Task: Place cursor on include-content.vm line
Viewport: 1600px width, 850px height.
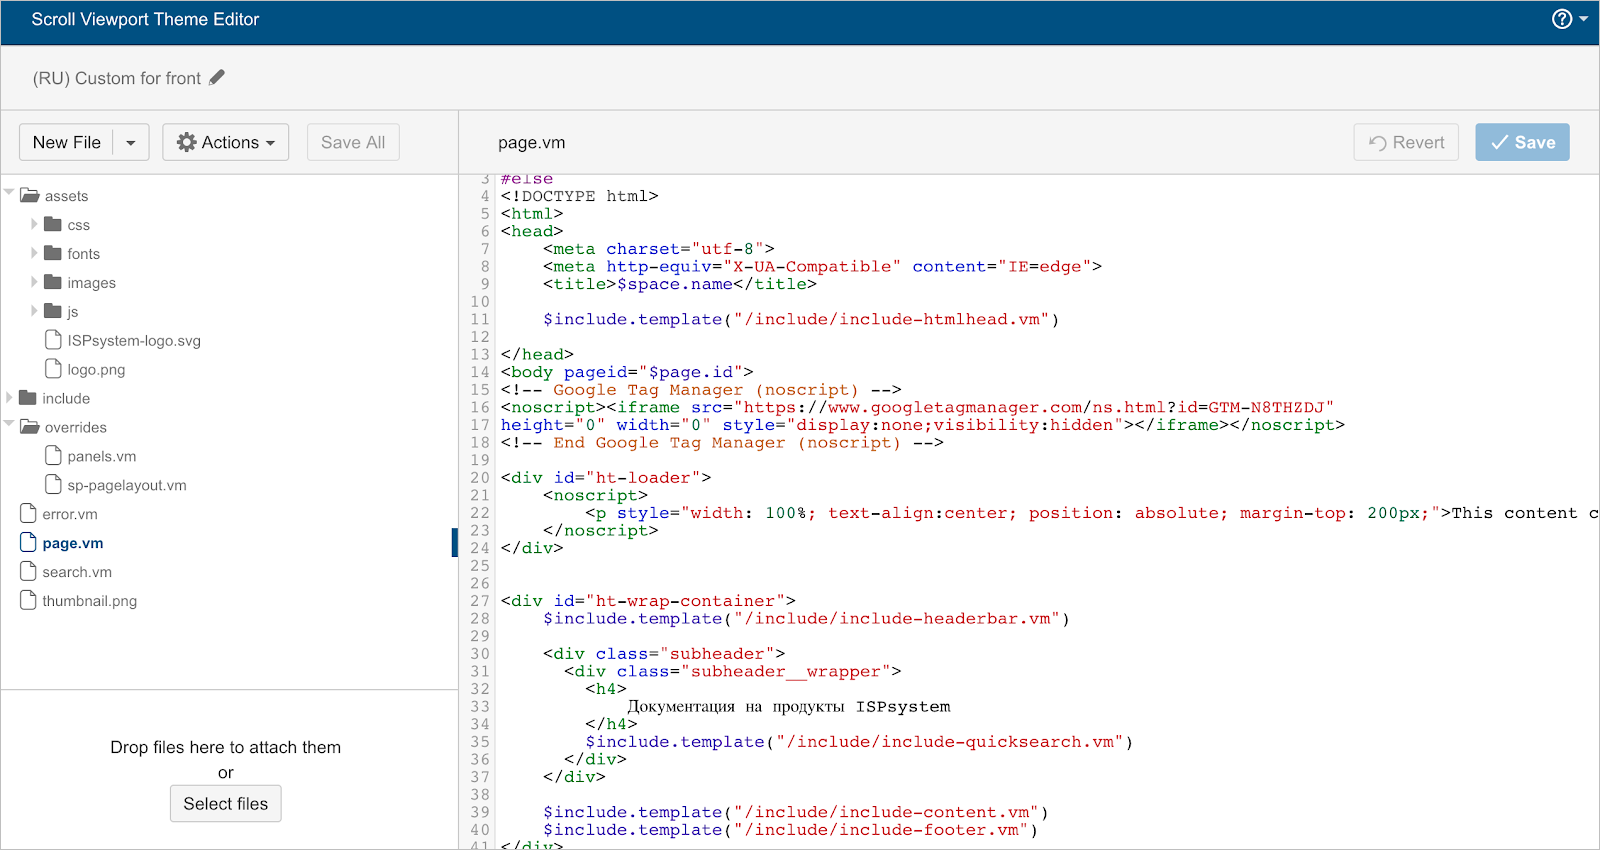Action: pos(796,812)
